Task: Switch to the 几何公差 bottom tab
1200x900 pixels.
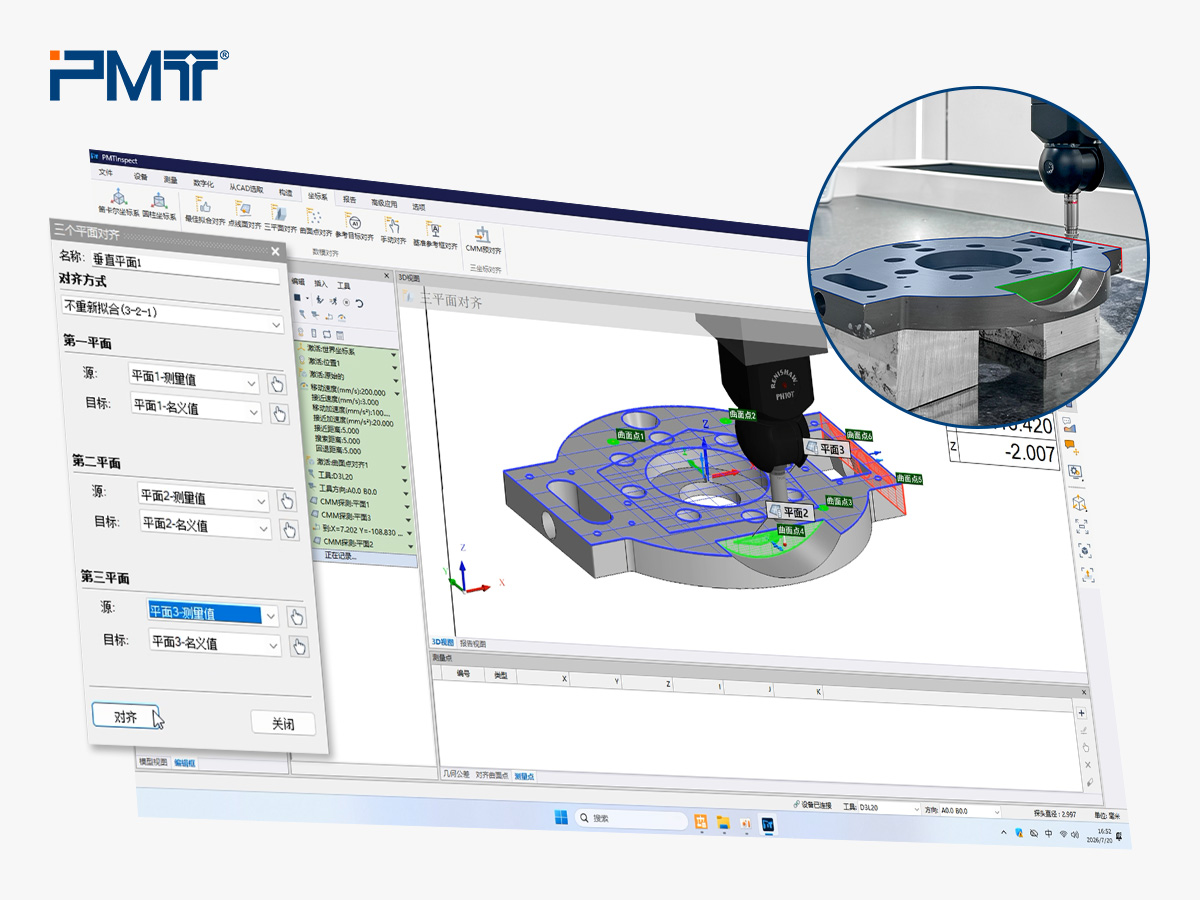Action: tap(456, 774)
